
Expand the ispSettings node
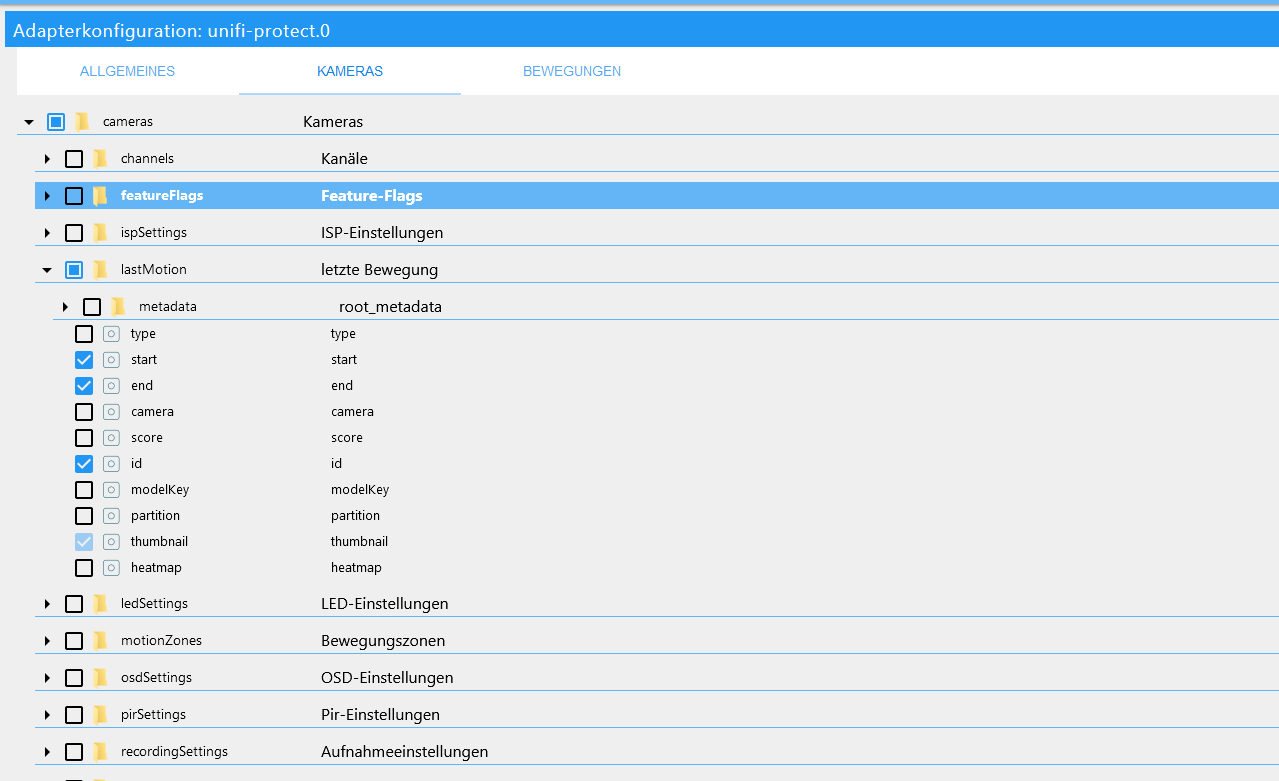tap(47, 233)
